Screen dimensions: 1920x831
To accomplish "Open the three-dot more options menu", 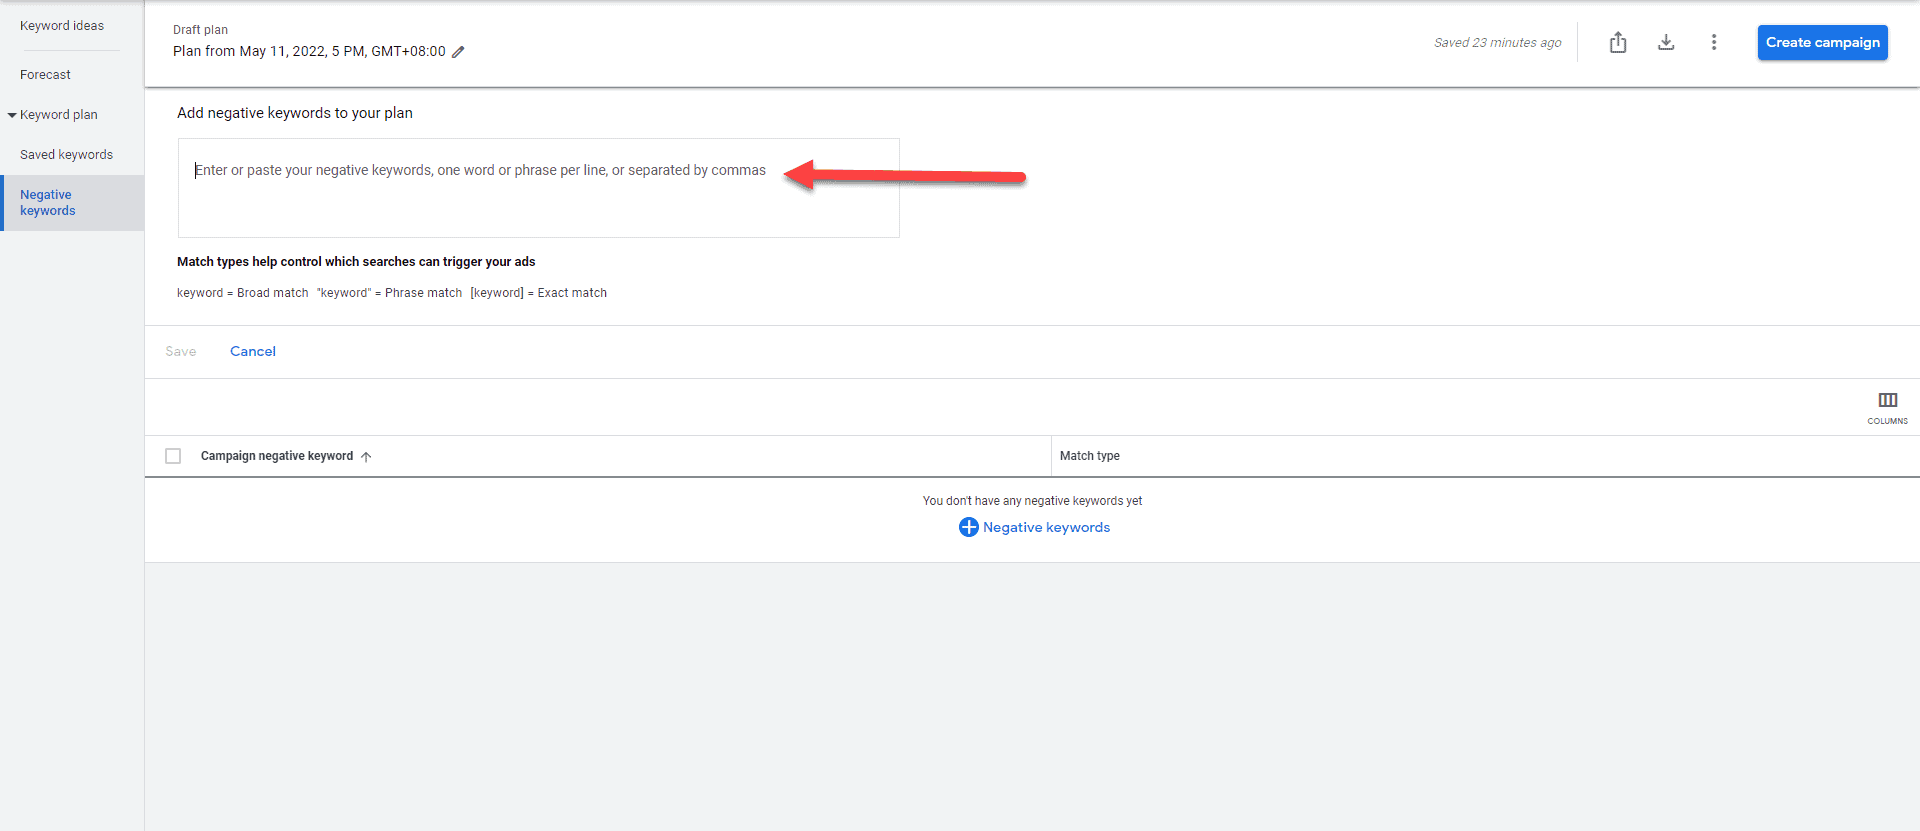I will coord(1714,42).
